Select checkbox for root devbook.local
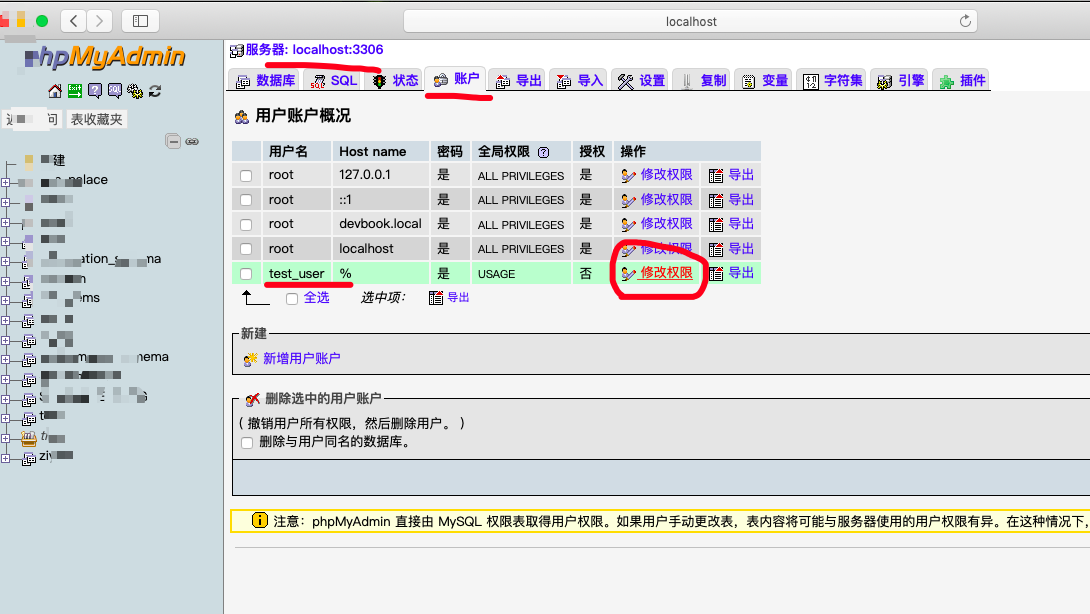 246,225
